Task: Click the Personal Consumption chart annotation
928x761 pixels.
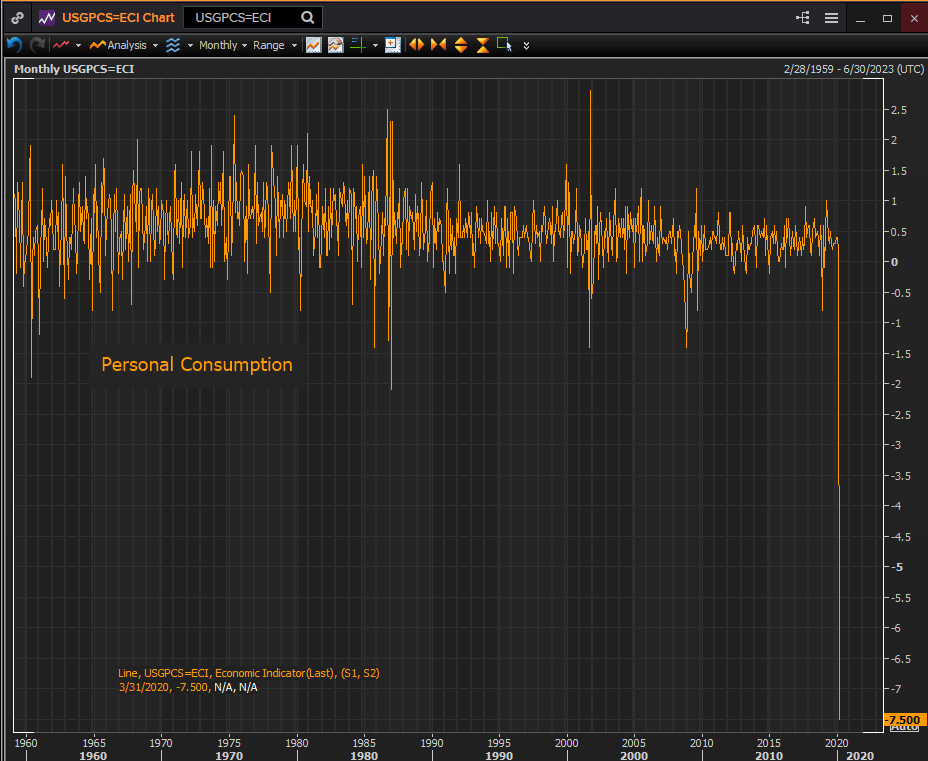Action: 197,365
